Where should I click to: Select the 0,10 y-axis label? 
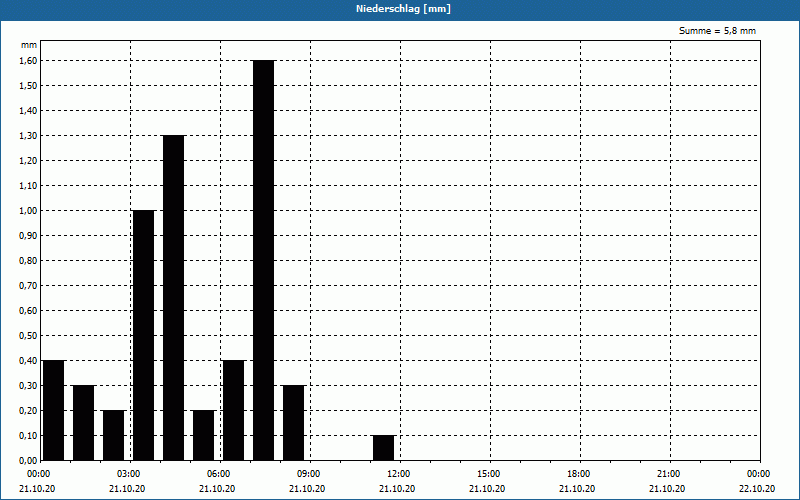pyautogui.click(x=28, y=436)
